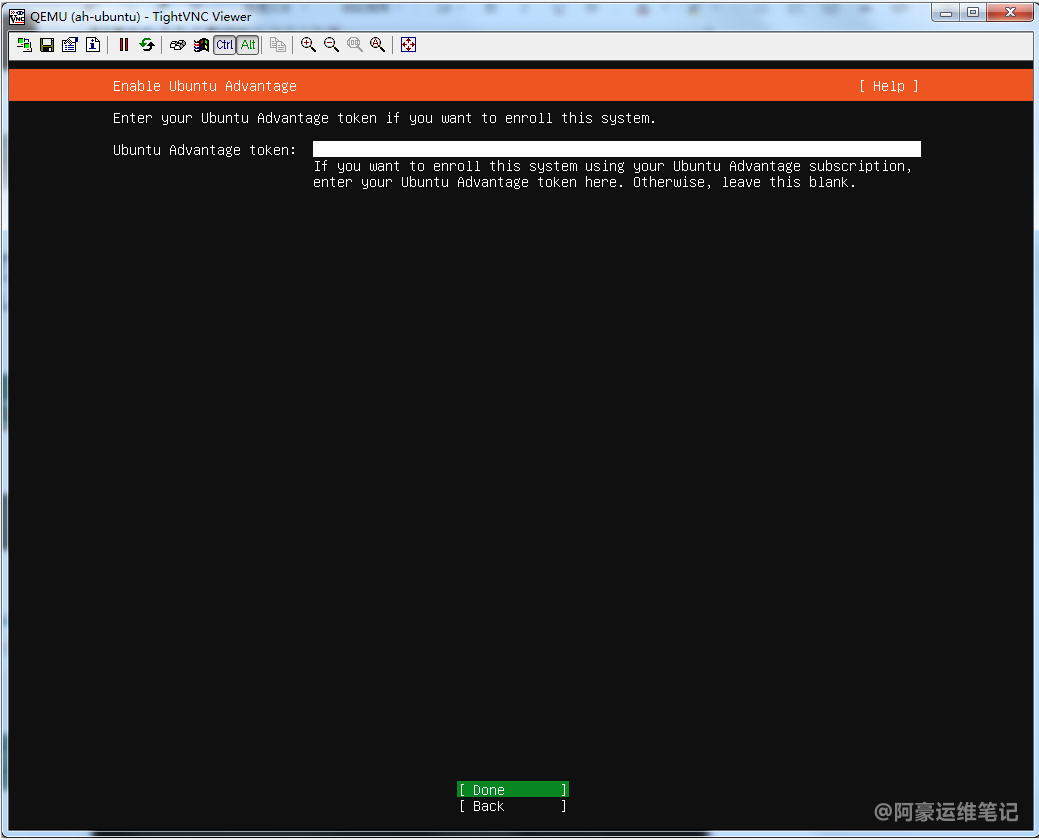This screenshot has height=840, width=1039.
Task: Click the Transfer Files toolbar icon
Action: 278,45
